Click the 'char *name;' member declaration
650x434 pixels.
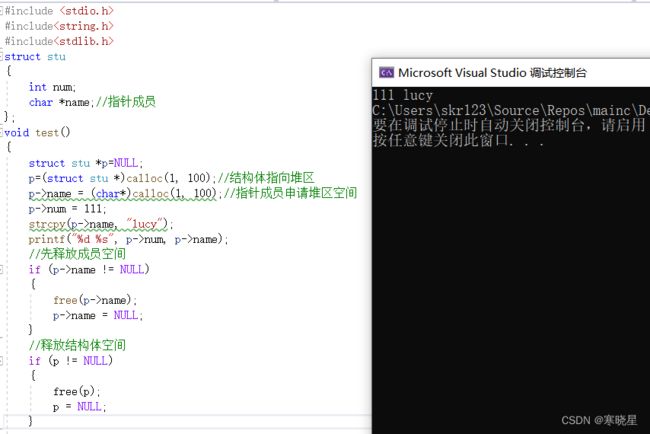click(61, 102)
